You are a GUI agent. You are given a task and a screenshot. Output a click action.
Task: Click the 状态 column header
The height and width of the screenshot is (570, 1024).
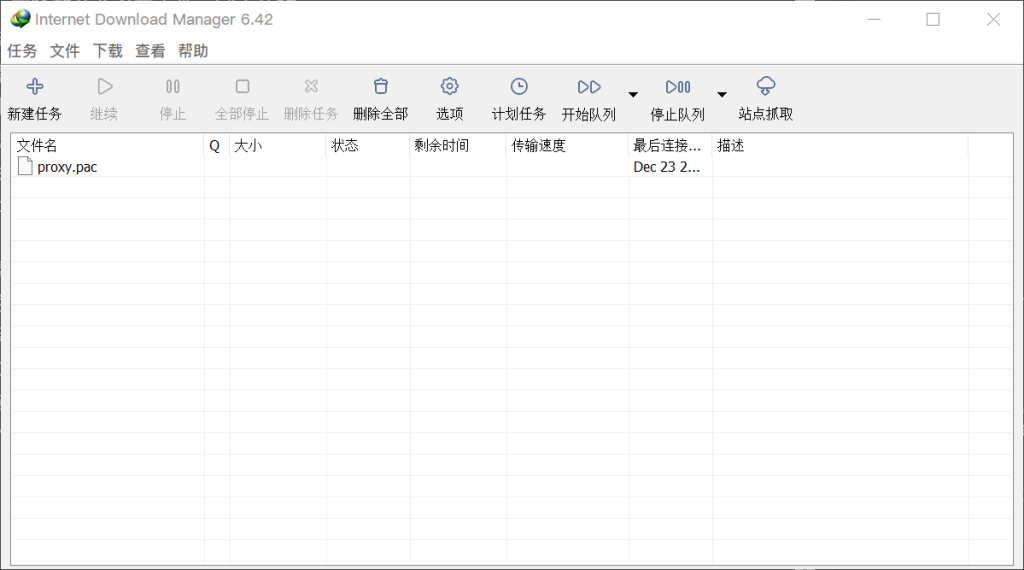click(x=367, y=146)
